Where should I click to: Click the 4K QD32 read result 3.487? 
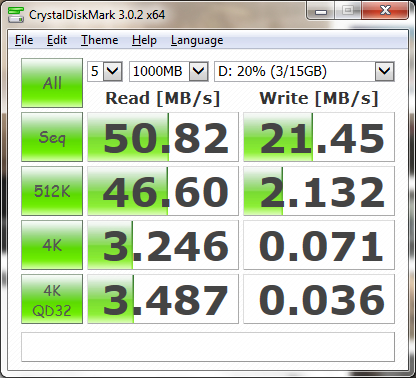point(163,299)
